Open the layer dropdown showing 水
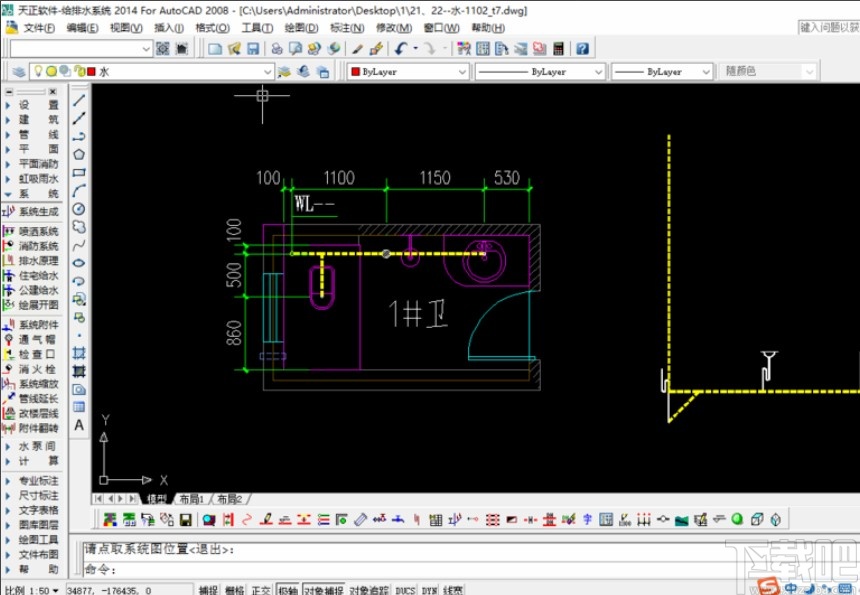This screenshot has height=595, width=860. point(266,72)
